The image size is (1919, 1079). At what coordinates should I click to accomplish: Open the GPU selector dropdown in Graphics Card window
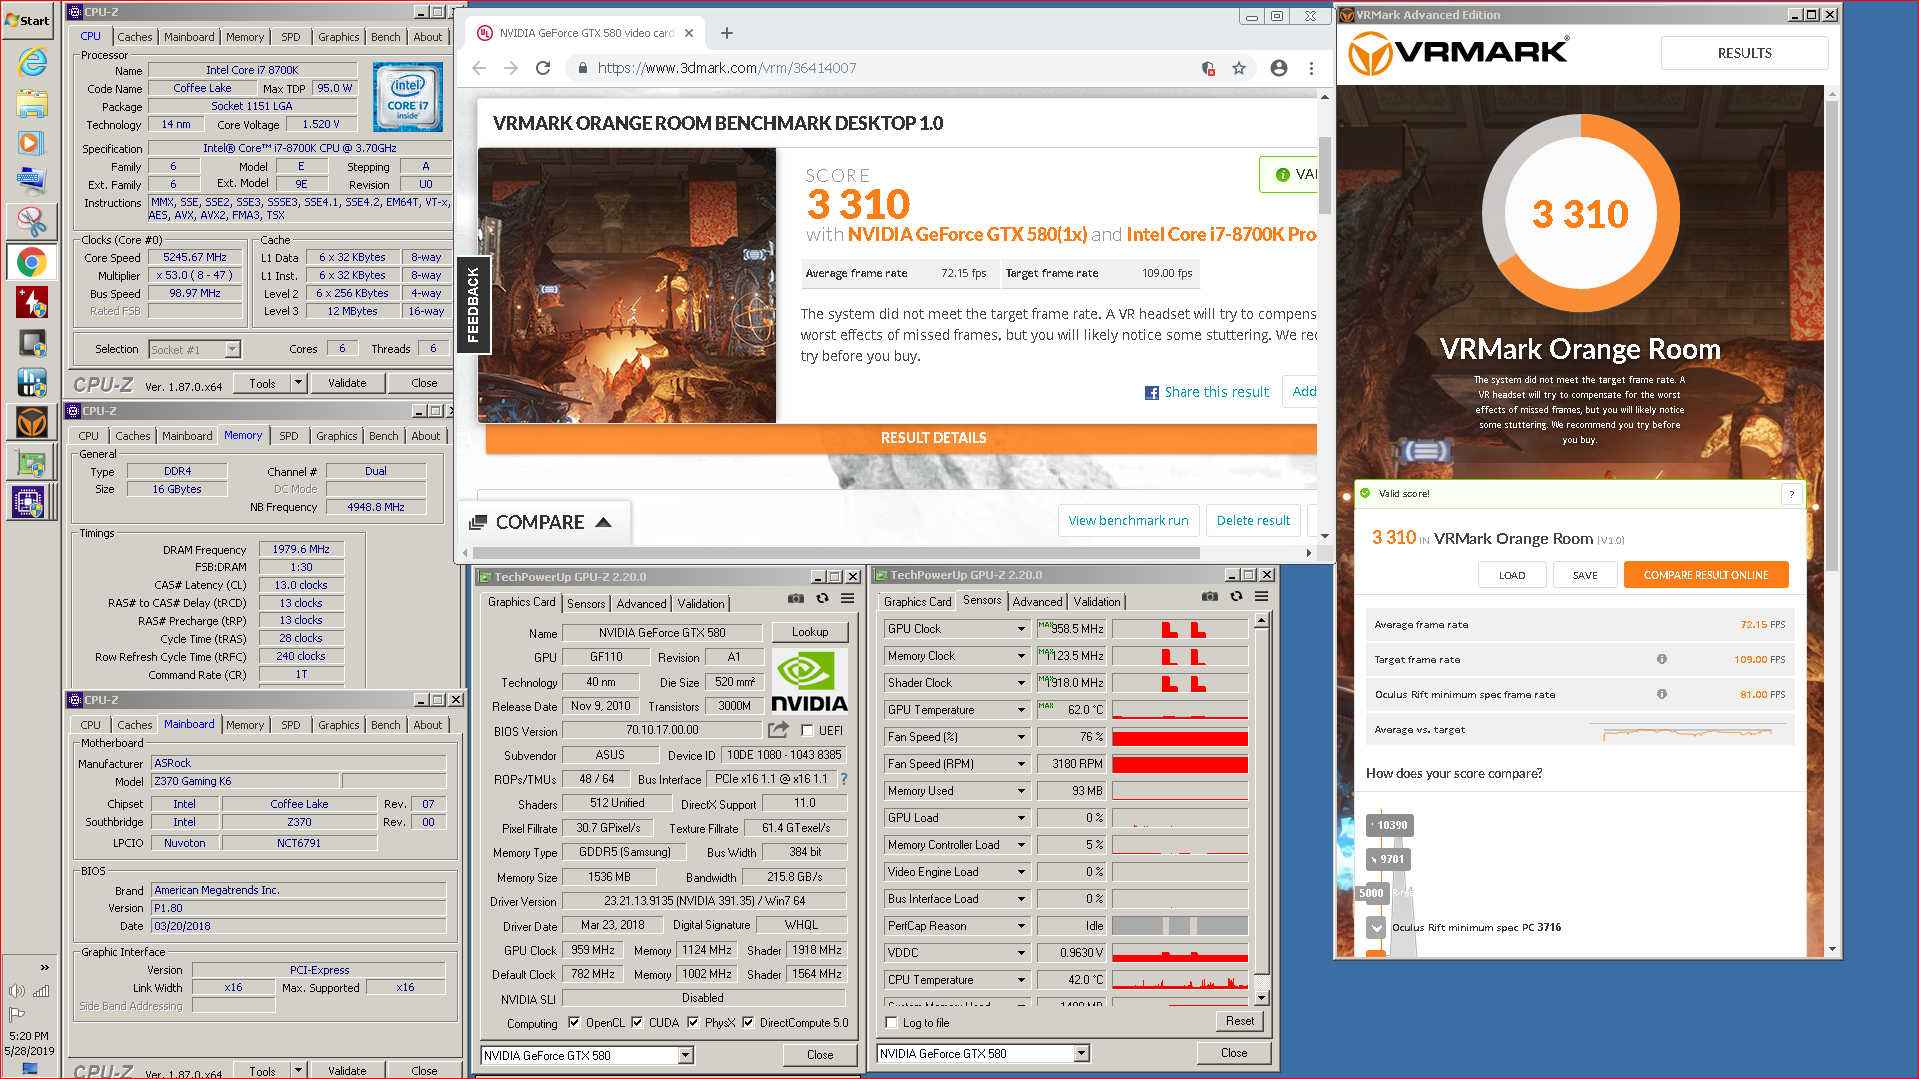(686, 1056)
